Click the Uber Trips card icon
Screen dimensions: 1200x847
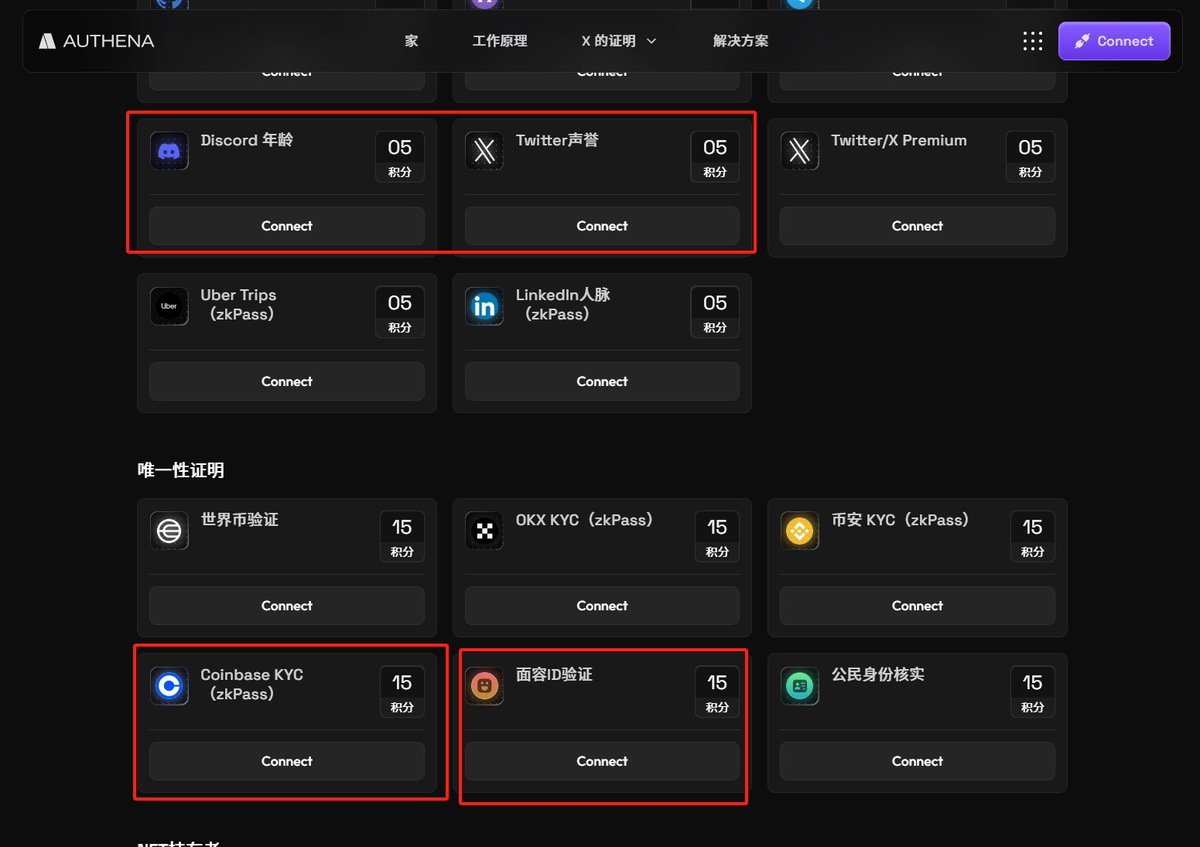coord(169,306)
